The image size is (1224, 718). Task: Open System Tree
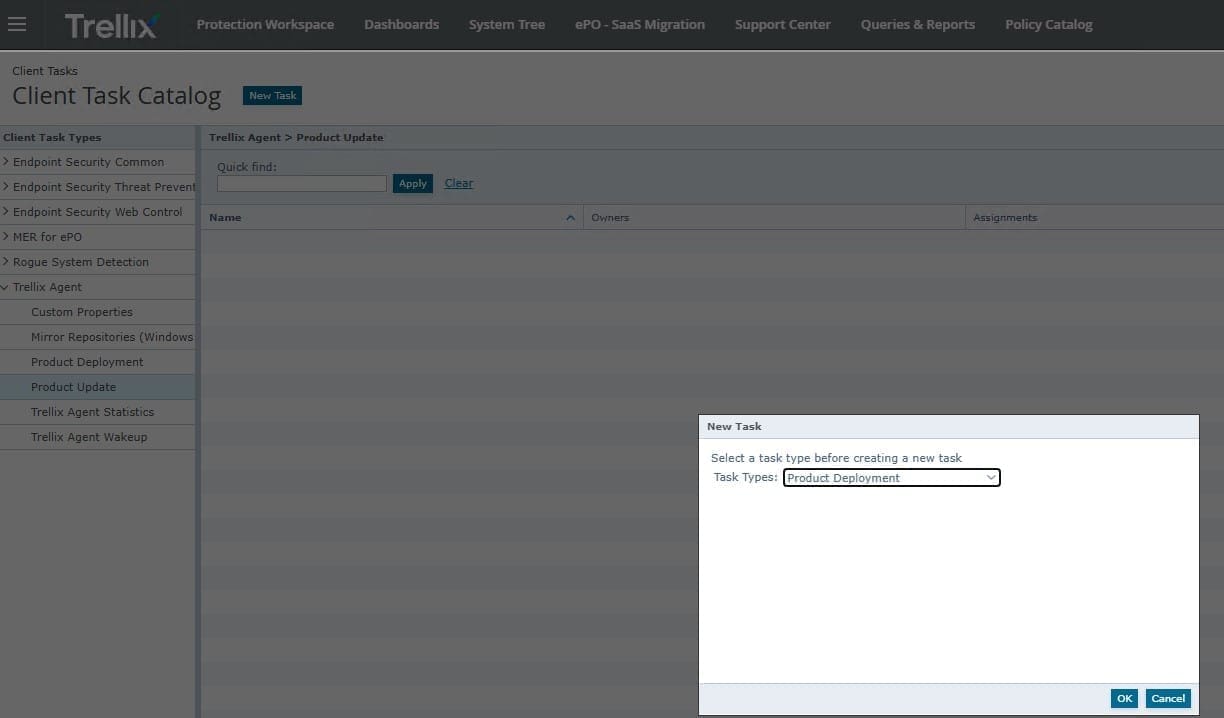coord(507,24)
